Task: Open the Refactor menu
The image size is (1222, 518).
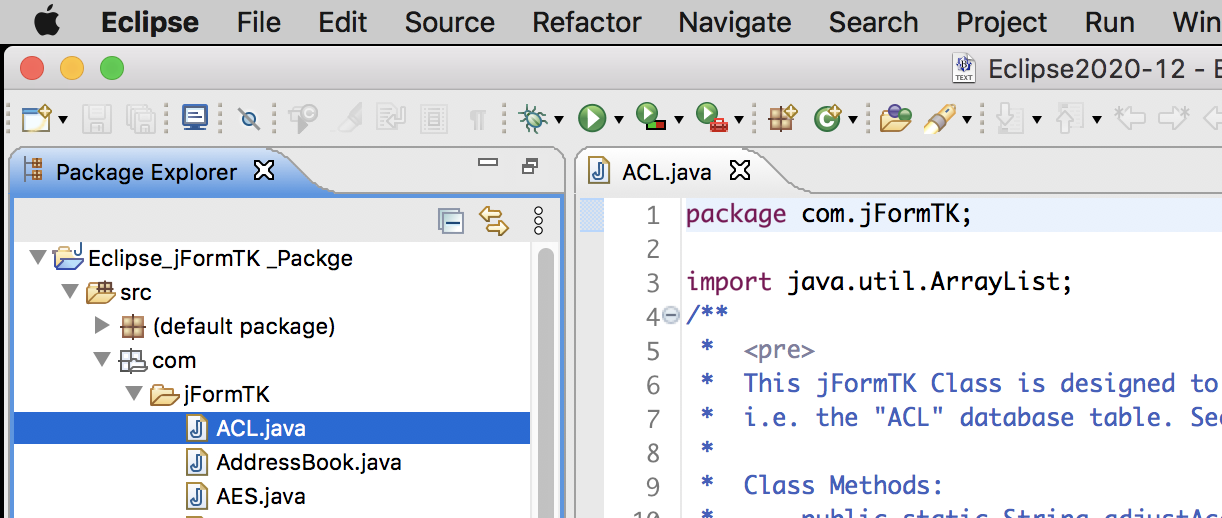Action: 586,22
